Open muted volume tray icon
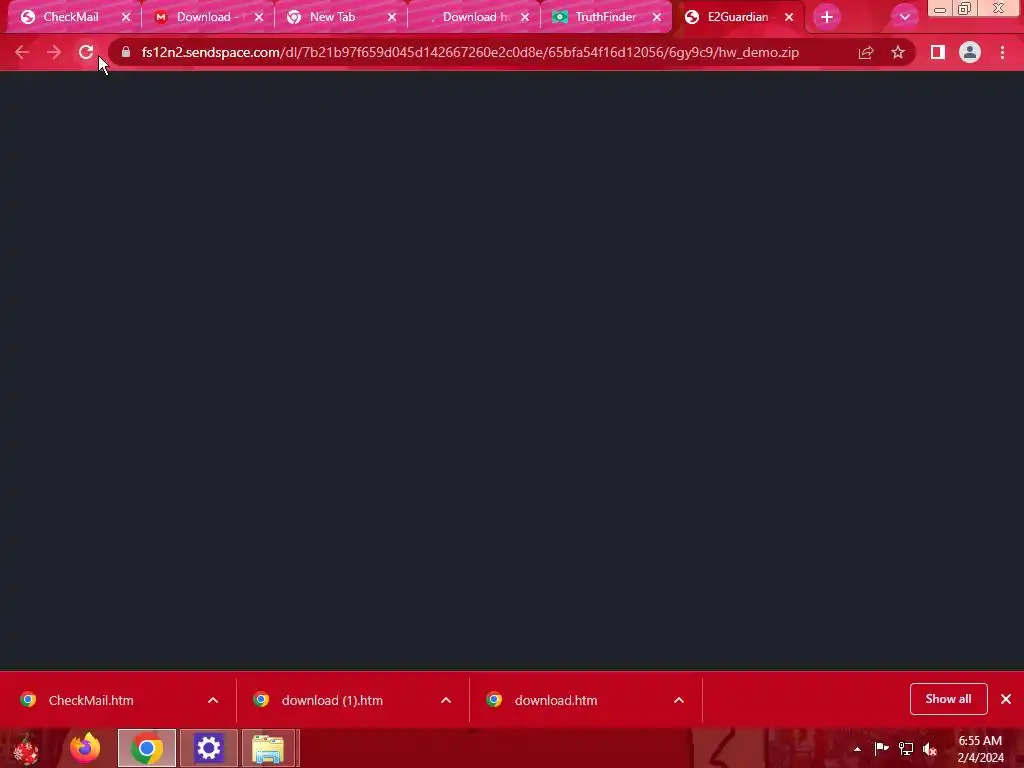Screen dimensions: 1024x768 (930, 749)
